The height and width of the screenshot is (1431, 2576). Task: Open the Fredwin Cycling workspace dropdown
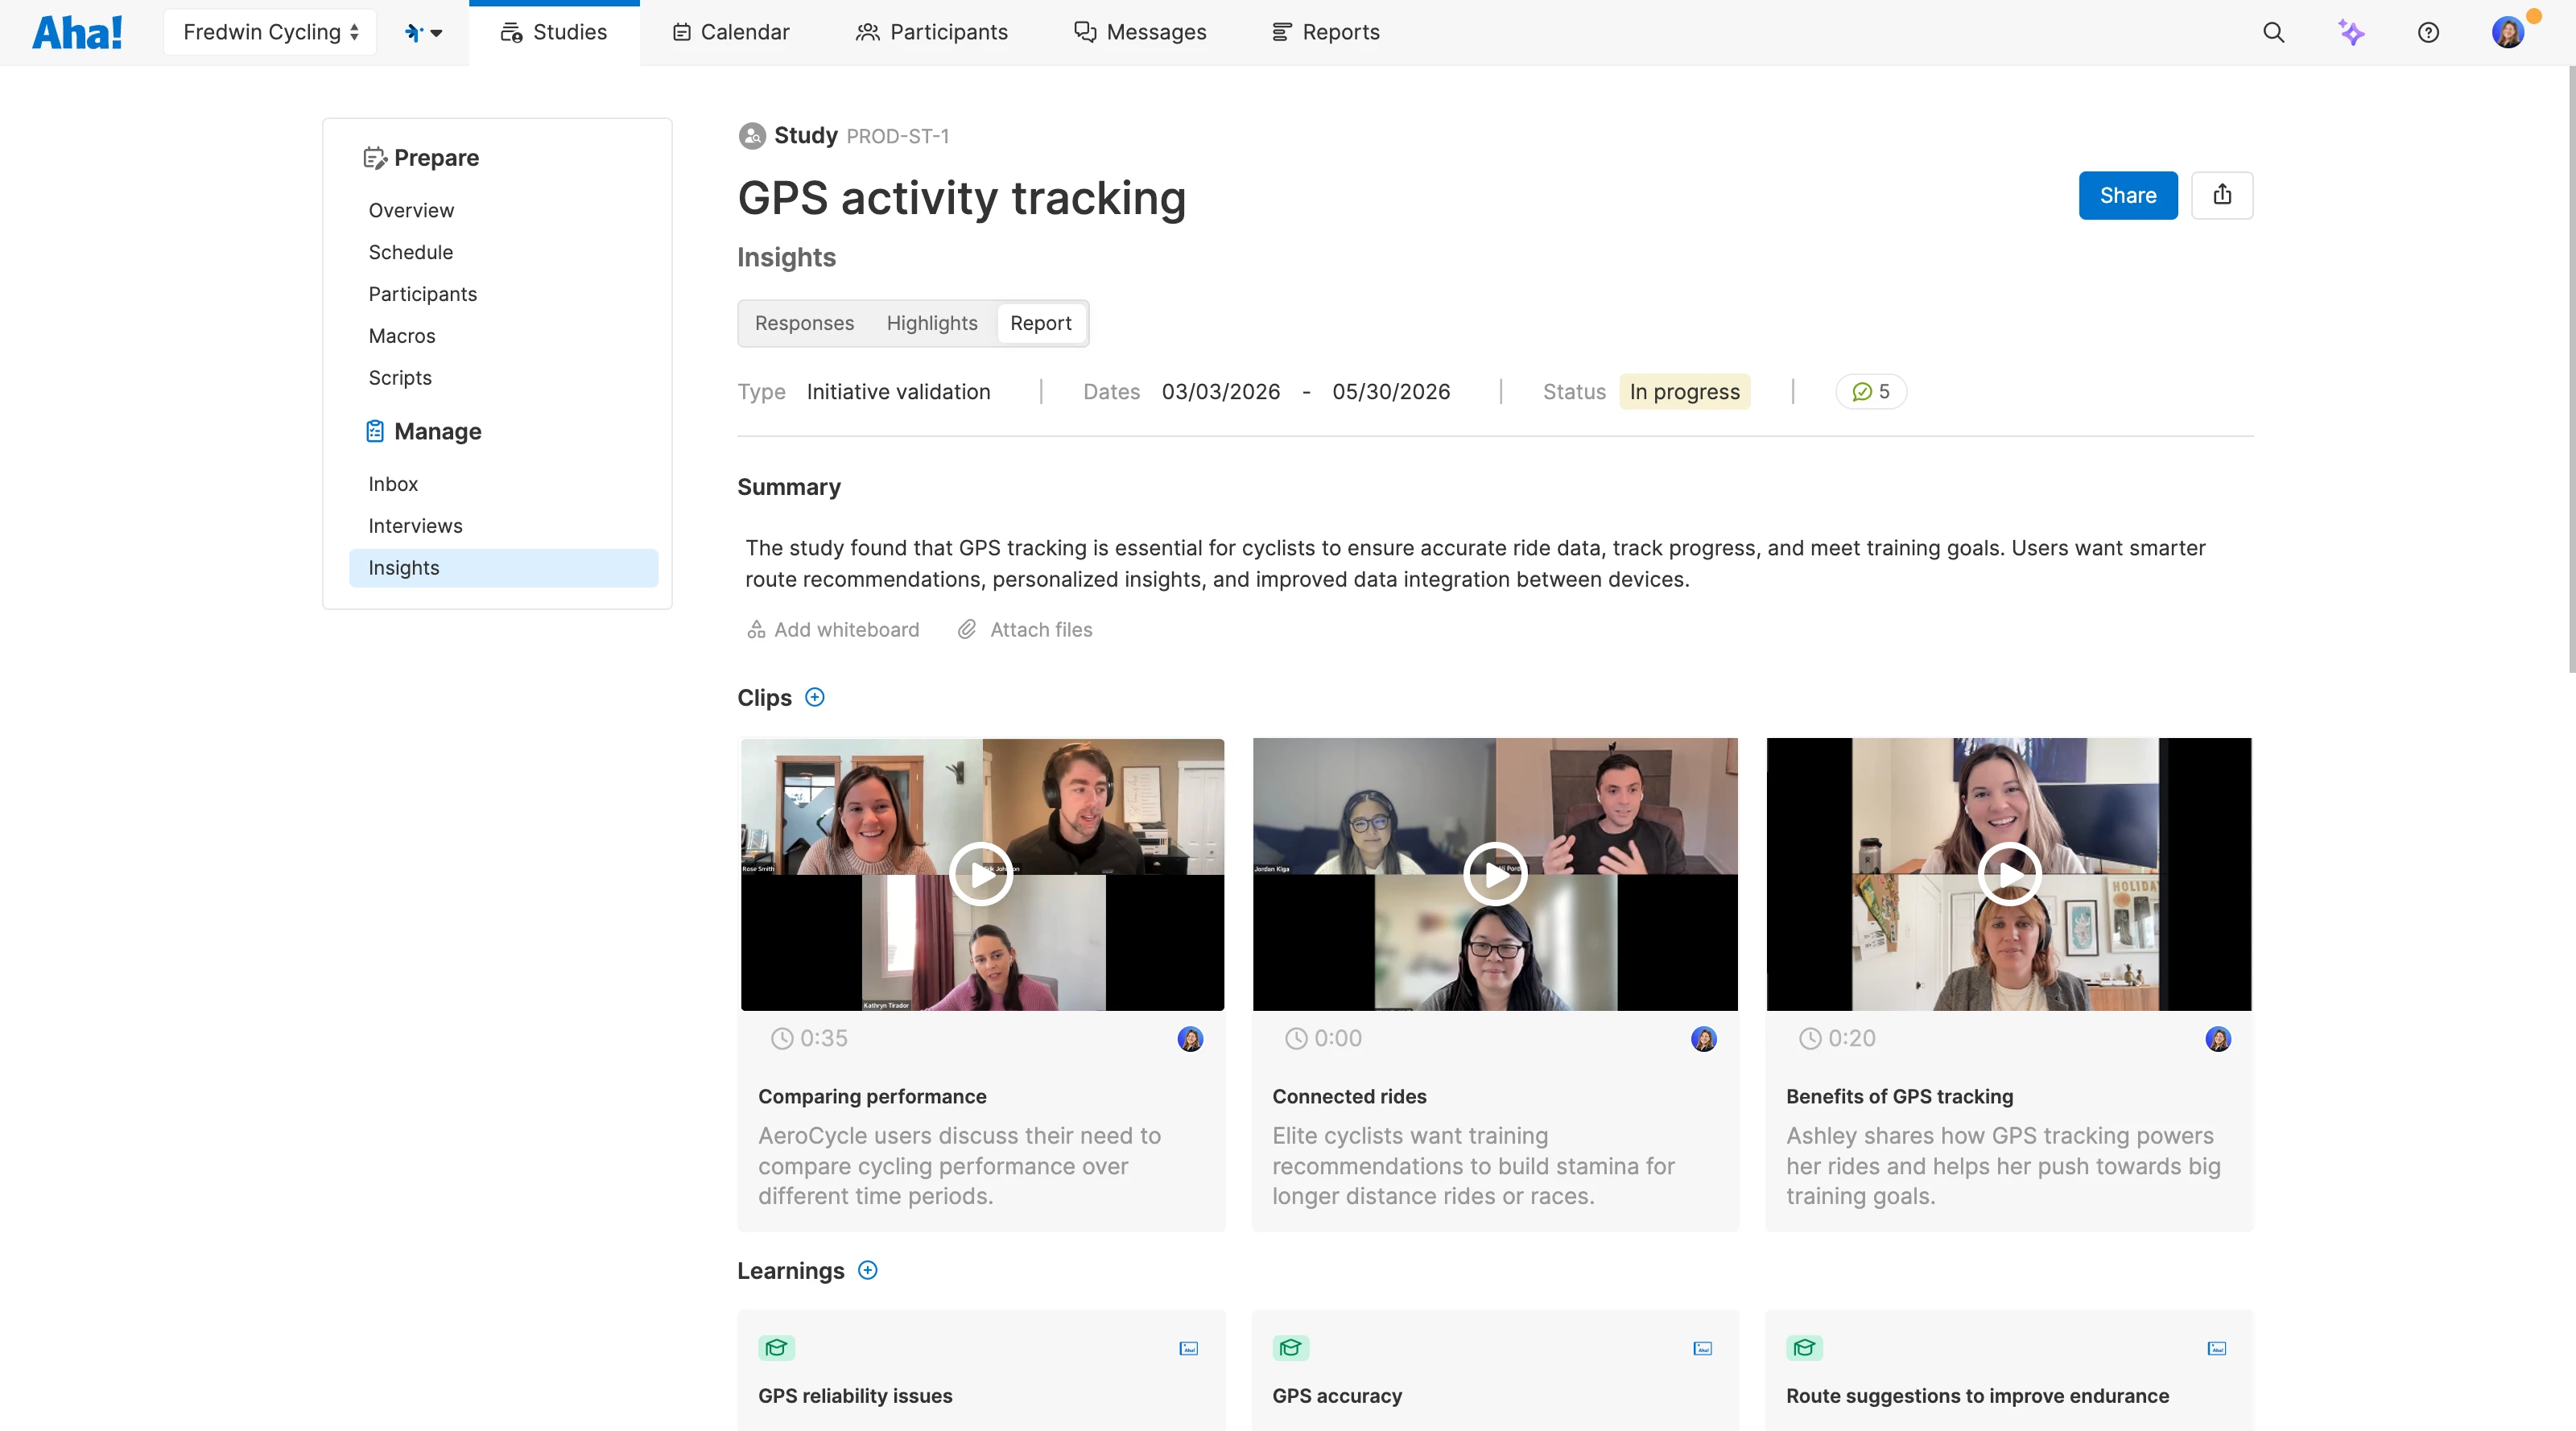(270, 32)
